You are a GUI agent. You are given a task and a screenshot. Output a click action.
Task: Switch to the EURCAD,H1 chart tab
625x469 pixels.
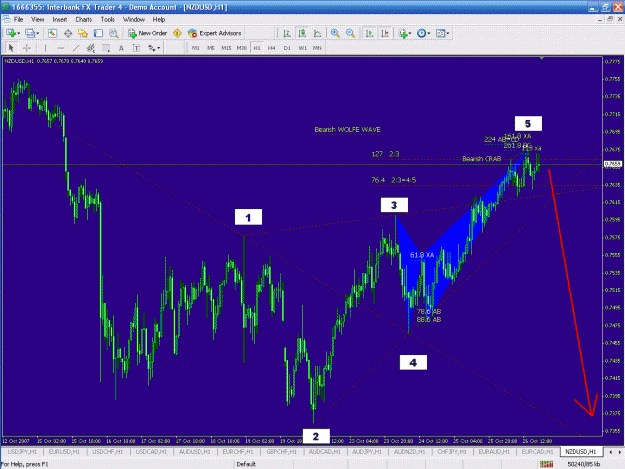tap(537, 451)
